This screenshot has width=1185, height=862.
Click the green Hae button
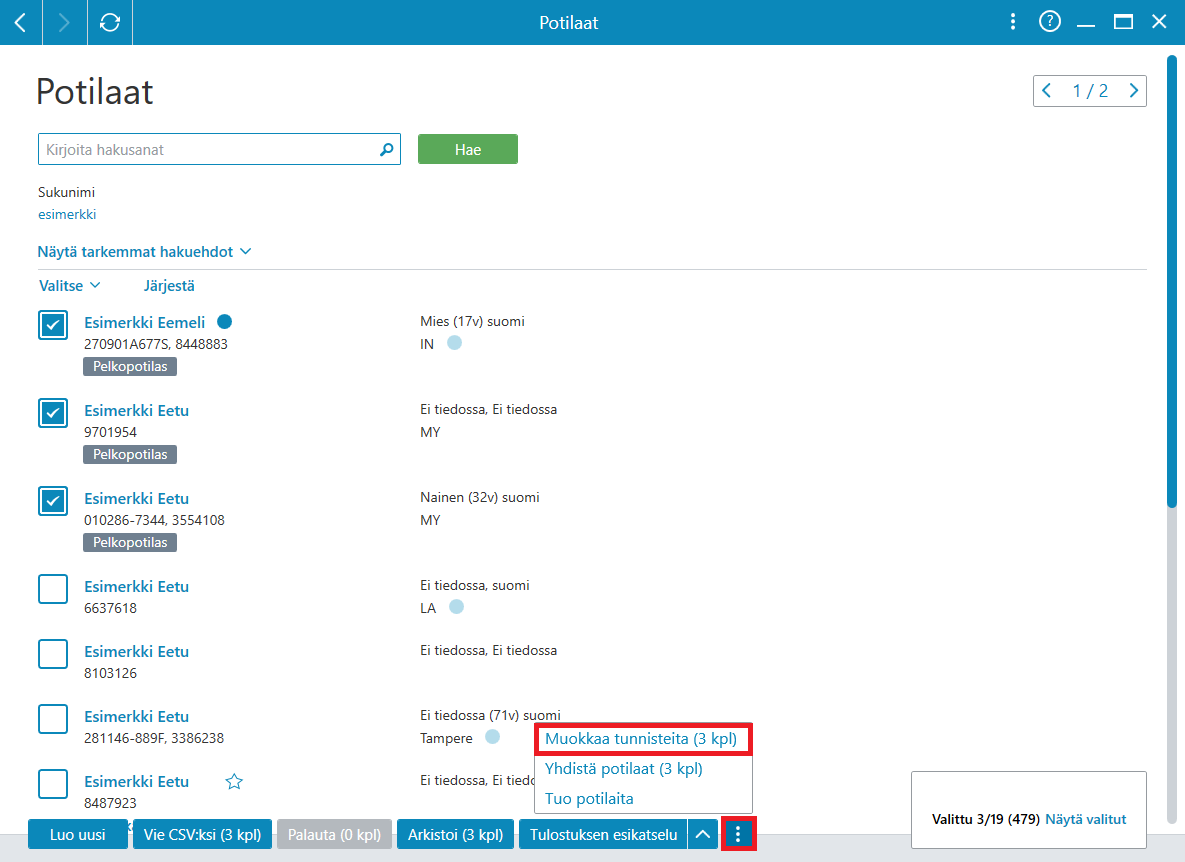(x=468, y=149)
